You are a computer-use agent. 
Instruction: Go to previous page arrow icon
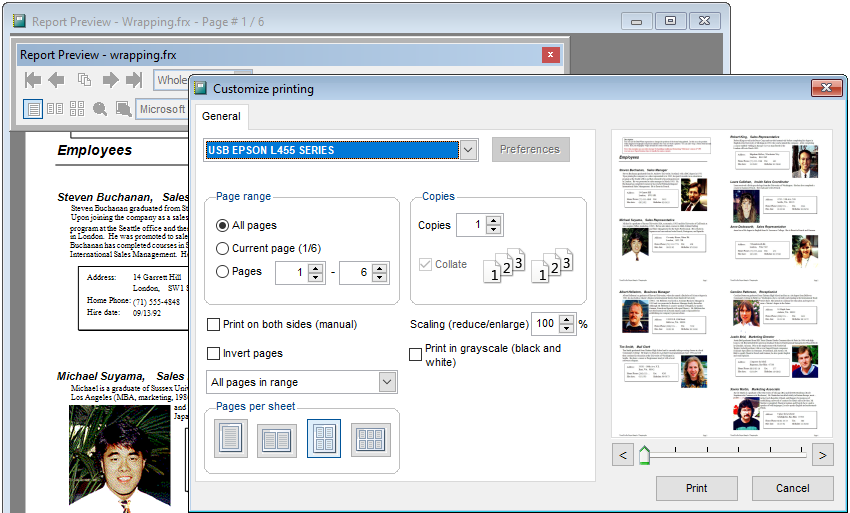(x=56, y=80)
